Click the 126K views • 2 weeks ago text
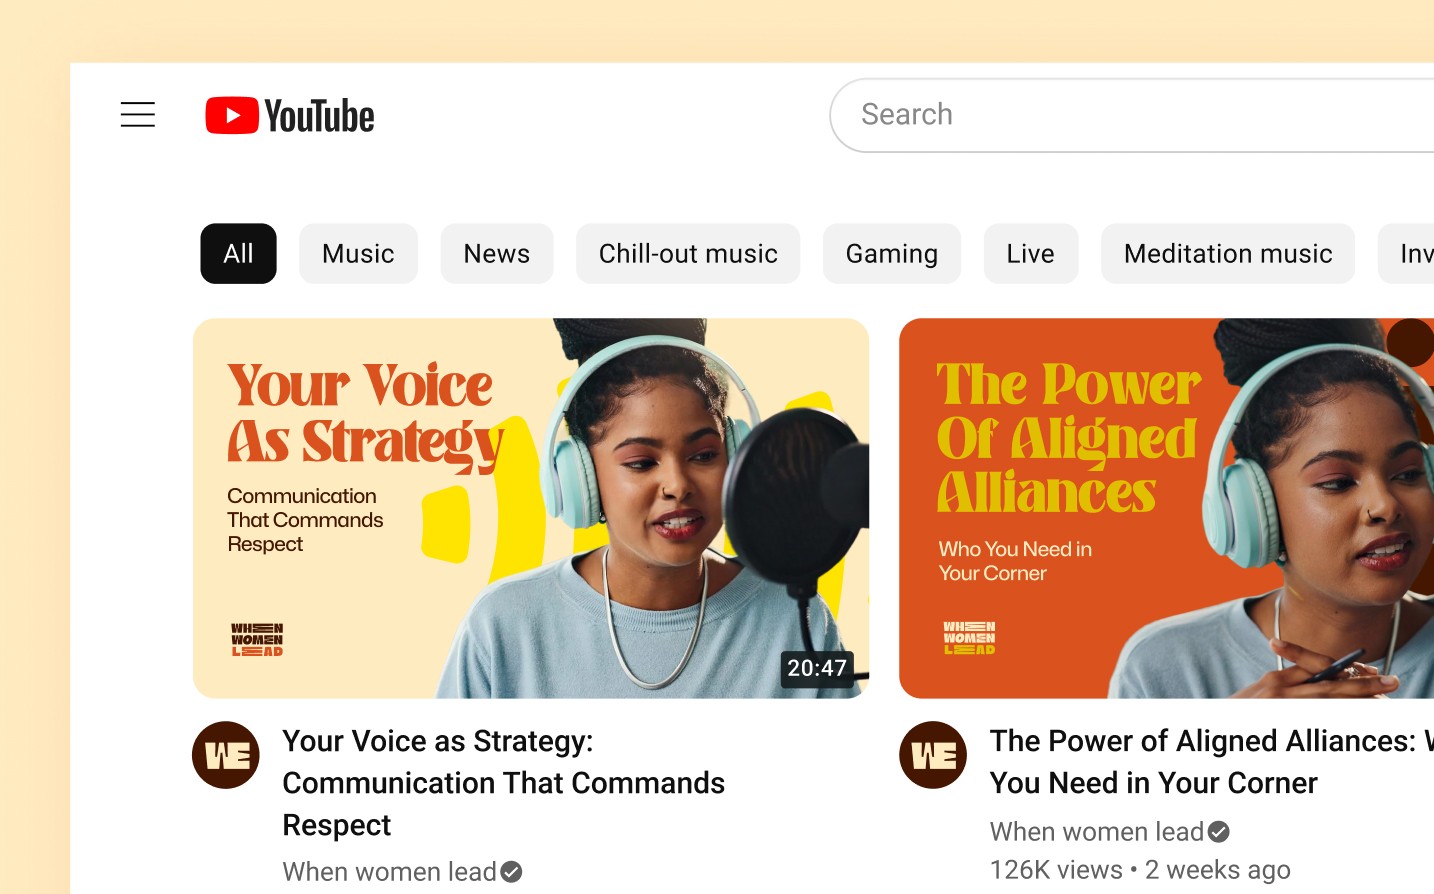The image size is (1434, 894). [x=1140, y=870]
